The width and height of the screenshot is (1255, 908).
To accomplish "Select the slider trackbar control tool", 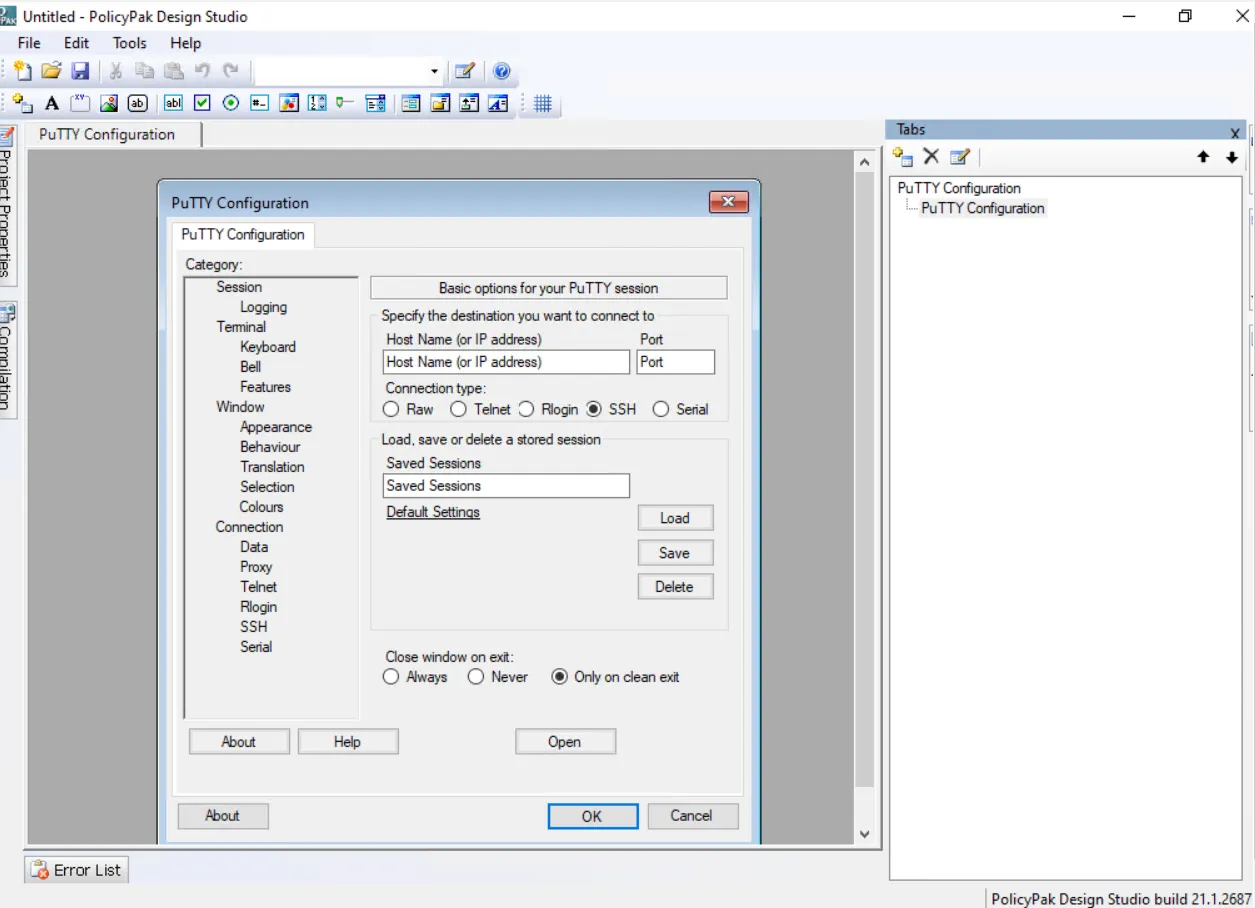I will click(346, 103).
